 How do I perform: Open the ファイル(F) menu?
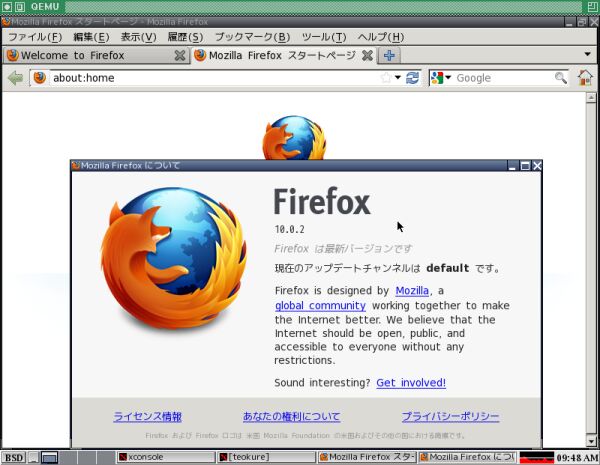[x=35, y=37]
